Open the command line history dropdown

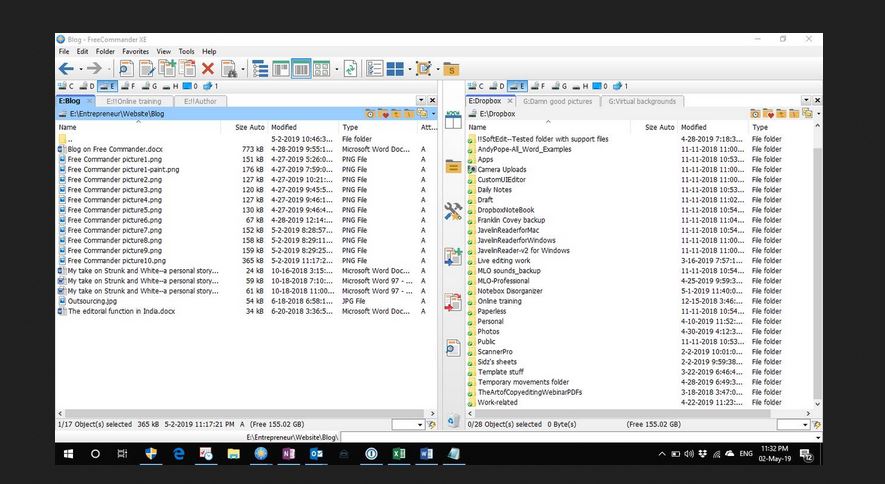[818, 437]
